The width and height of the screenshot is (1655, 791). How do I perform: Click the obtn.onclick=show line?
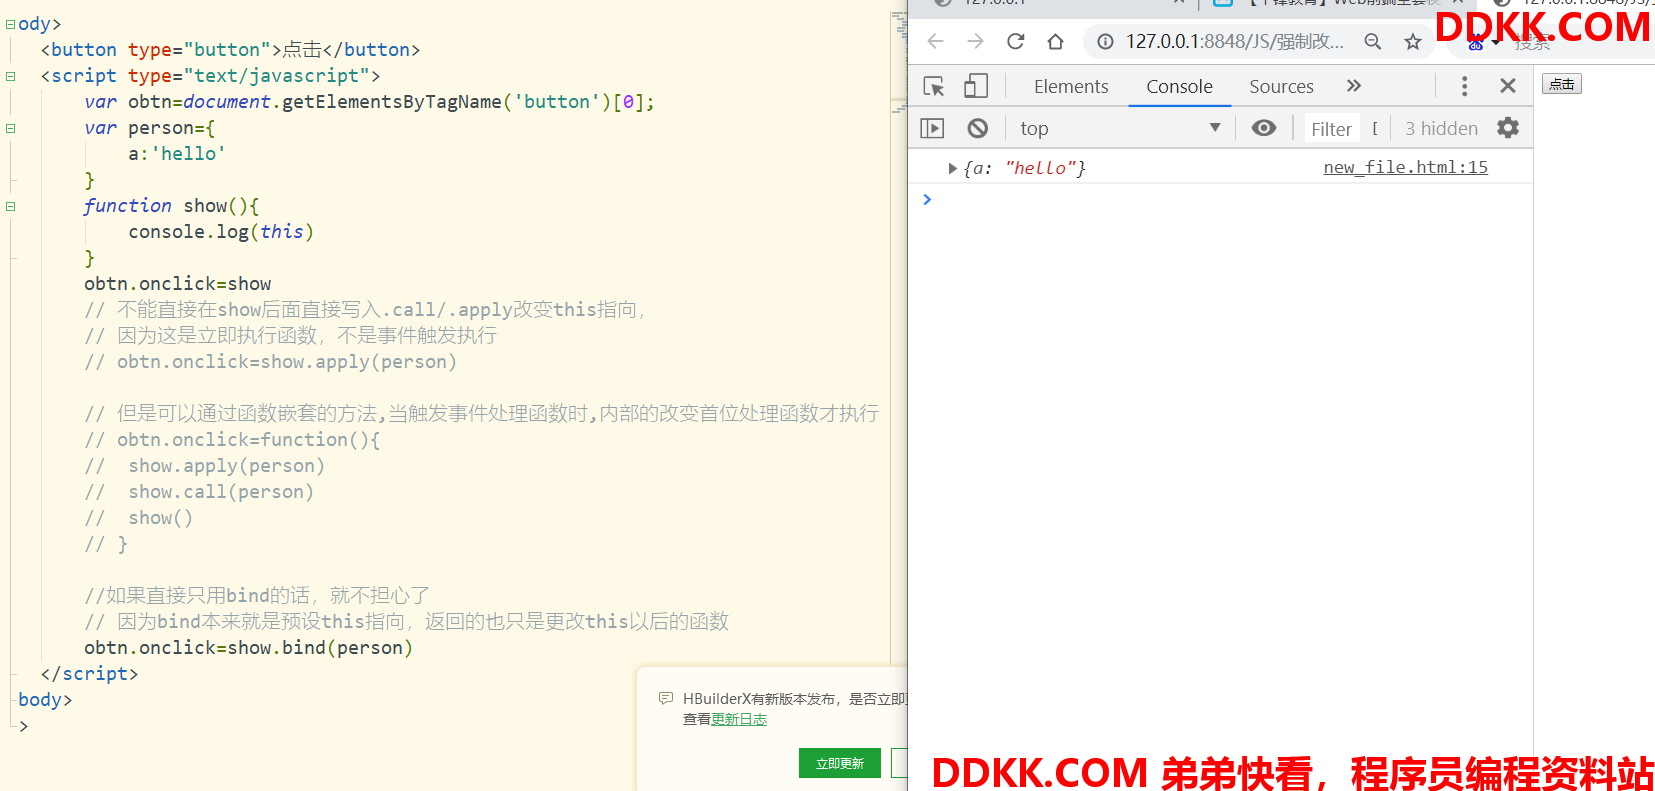point(178,284)
